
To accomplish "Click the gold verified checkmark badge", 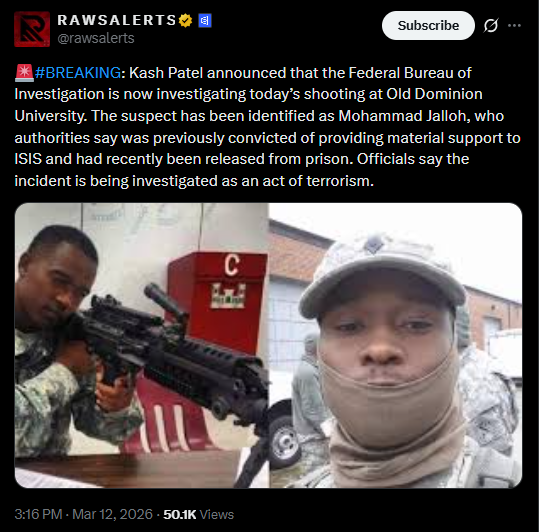I will pyautogui.click(x=186, y=20).
